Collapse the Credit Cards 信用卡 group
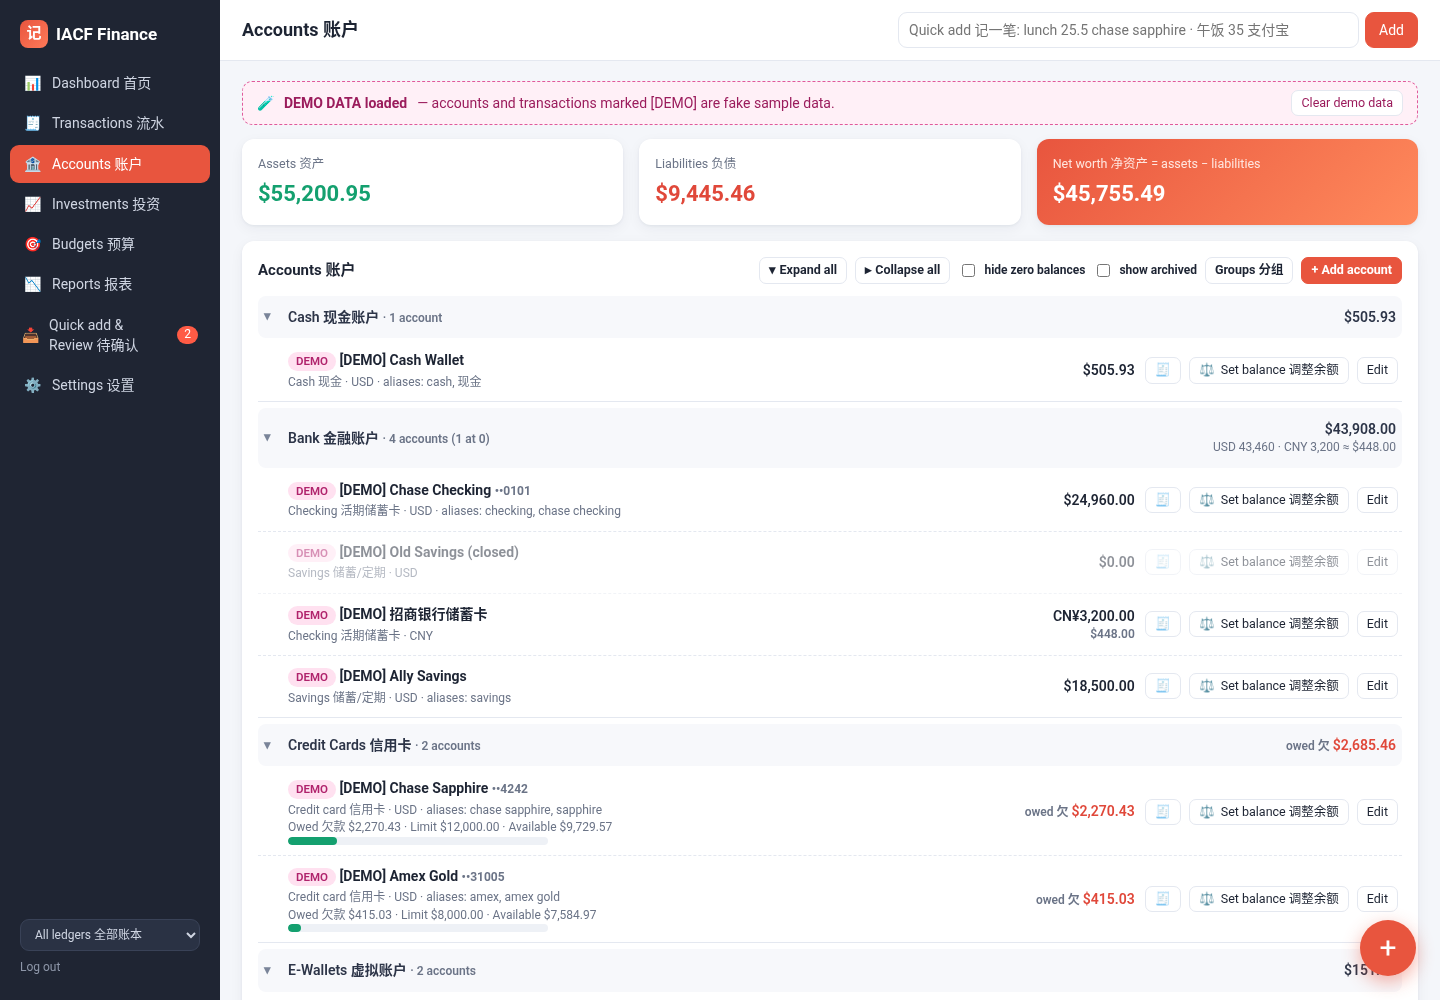This screenshot has width=1440, height=1000. pyautogui.click(x=267, y=745)
